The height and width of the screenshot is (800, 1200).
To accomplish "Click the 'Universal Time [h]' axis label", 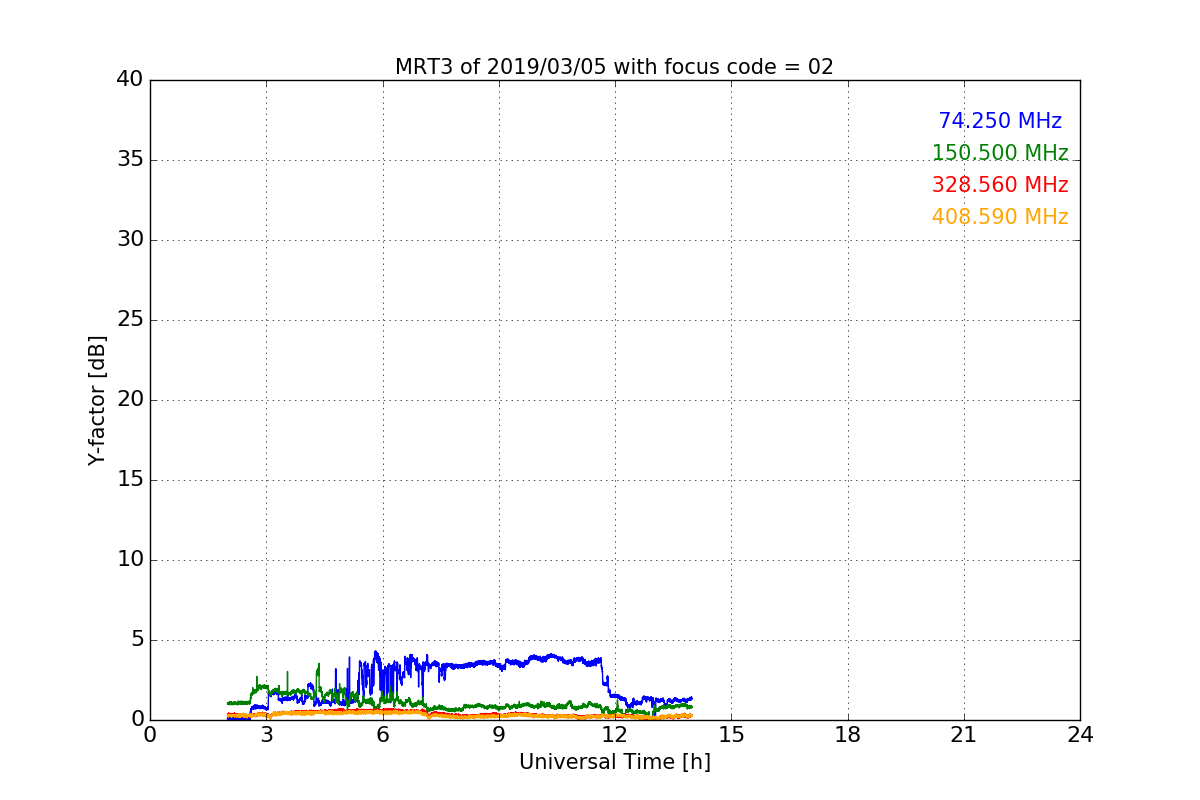I will tap(614, 762).
